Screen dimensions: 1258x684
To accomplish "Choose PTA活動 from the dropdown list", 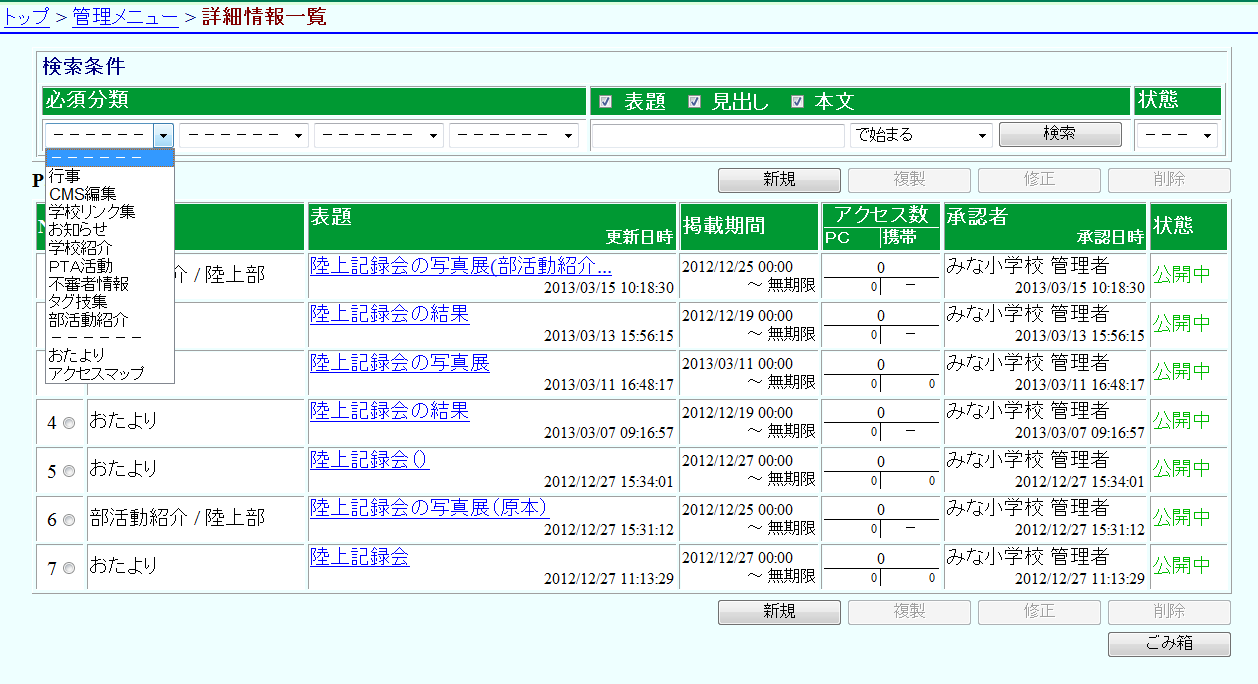I will (x=110, y=266).
